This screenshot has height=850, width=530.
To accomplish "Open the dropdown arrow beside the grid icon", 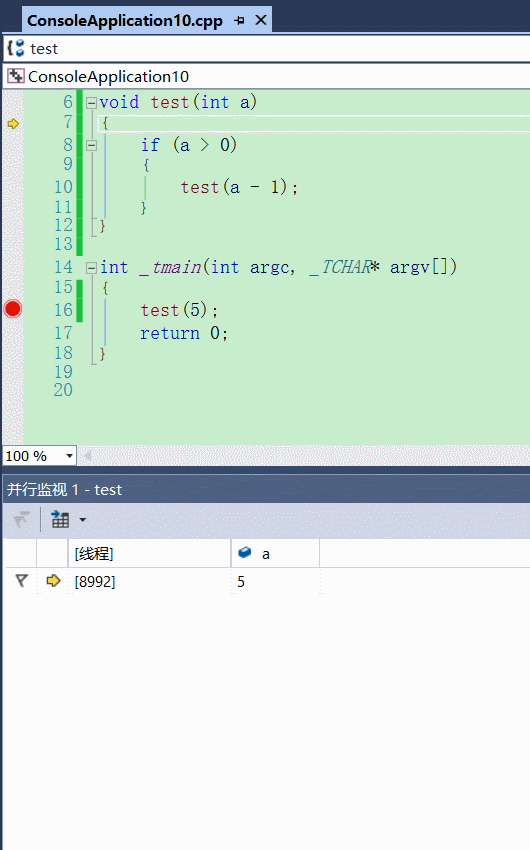I will pyautogui.click(x=82, y=519).
